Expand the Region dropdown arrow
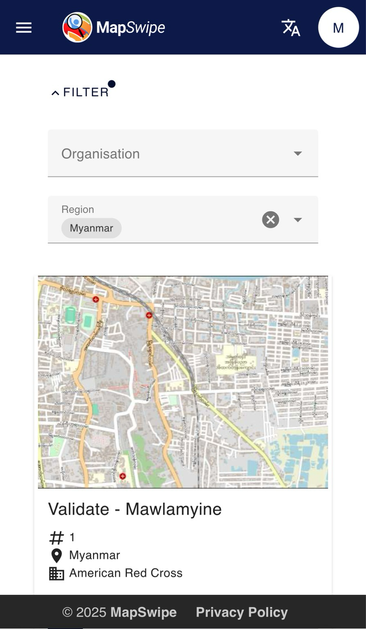This screenshot has width=366, height=629. click(297, 220)
